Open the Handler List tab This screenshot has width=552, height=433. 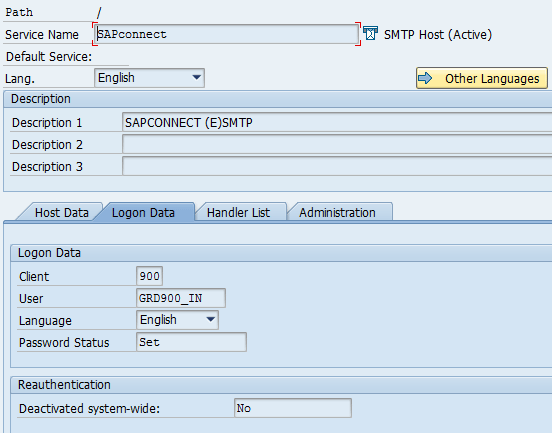238,213
